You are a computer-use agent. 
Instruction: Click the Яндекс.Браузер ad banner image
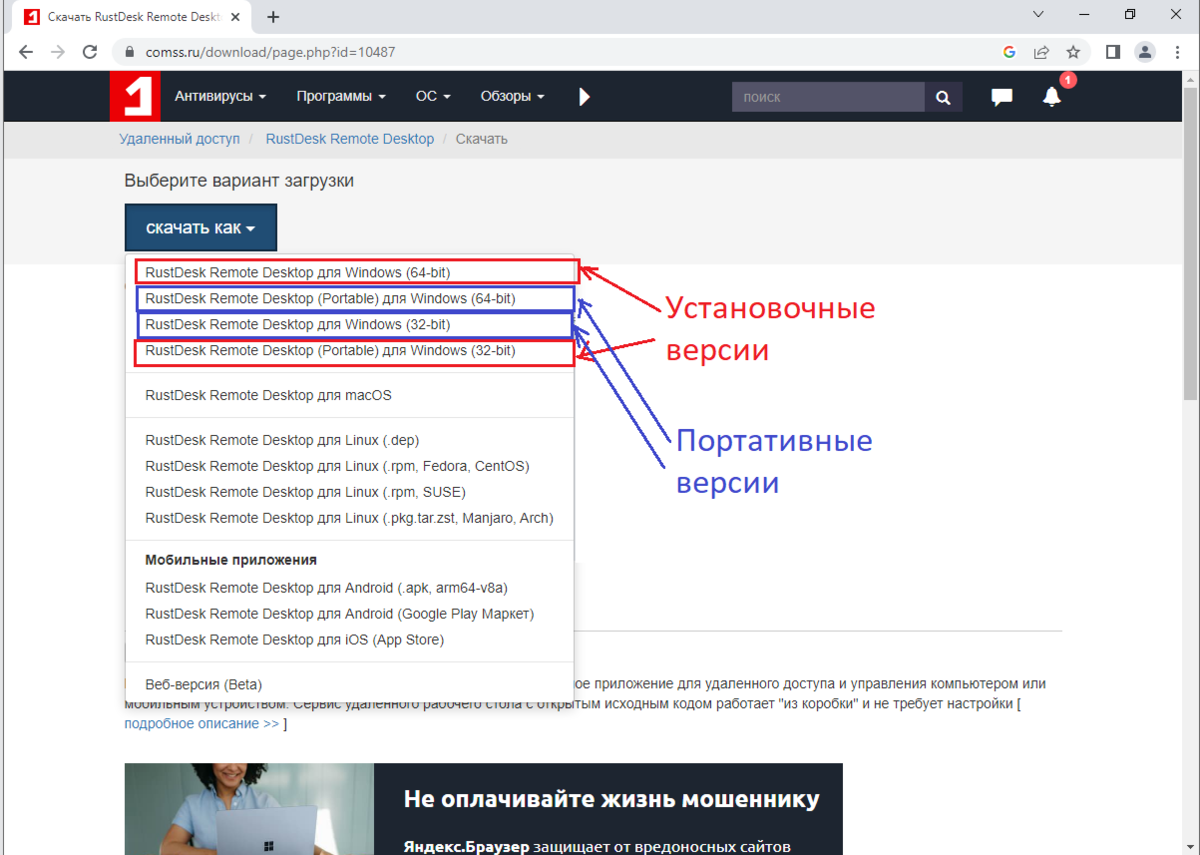pos(249,809)
